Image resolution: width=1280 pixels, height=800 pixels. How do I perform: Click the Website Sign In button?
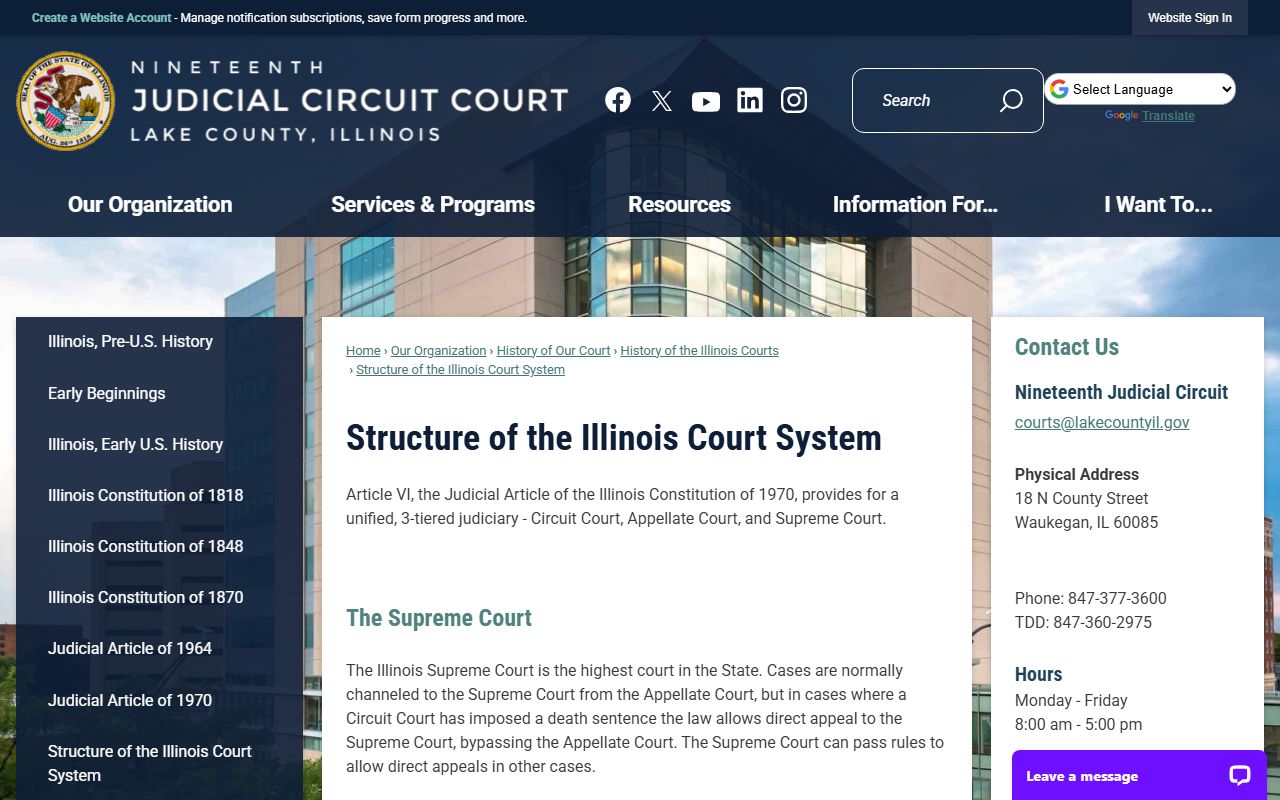pos(1190,18)
